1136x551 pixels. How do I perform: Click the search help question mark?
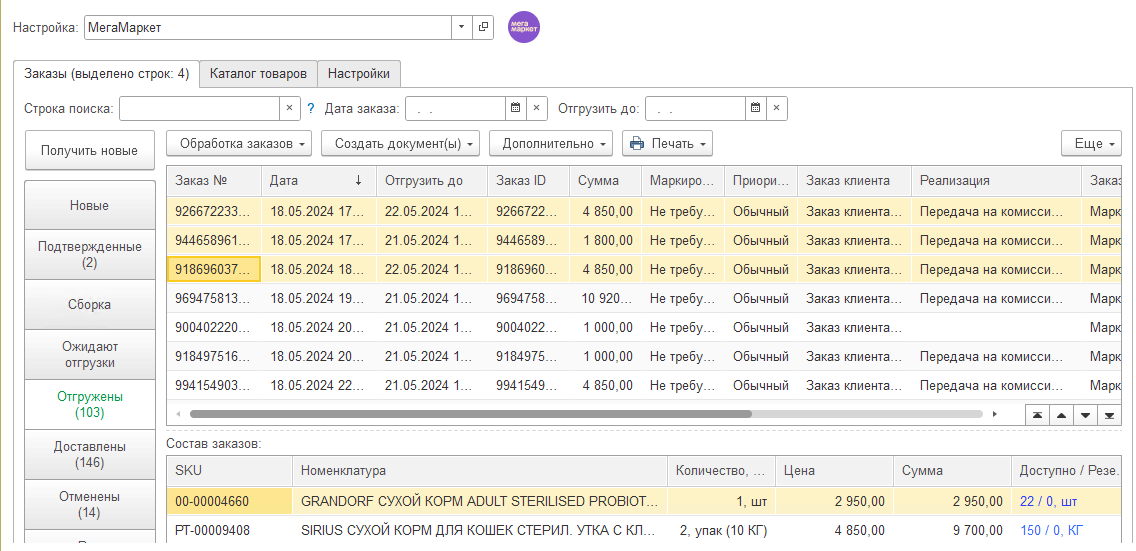[311, 108]
